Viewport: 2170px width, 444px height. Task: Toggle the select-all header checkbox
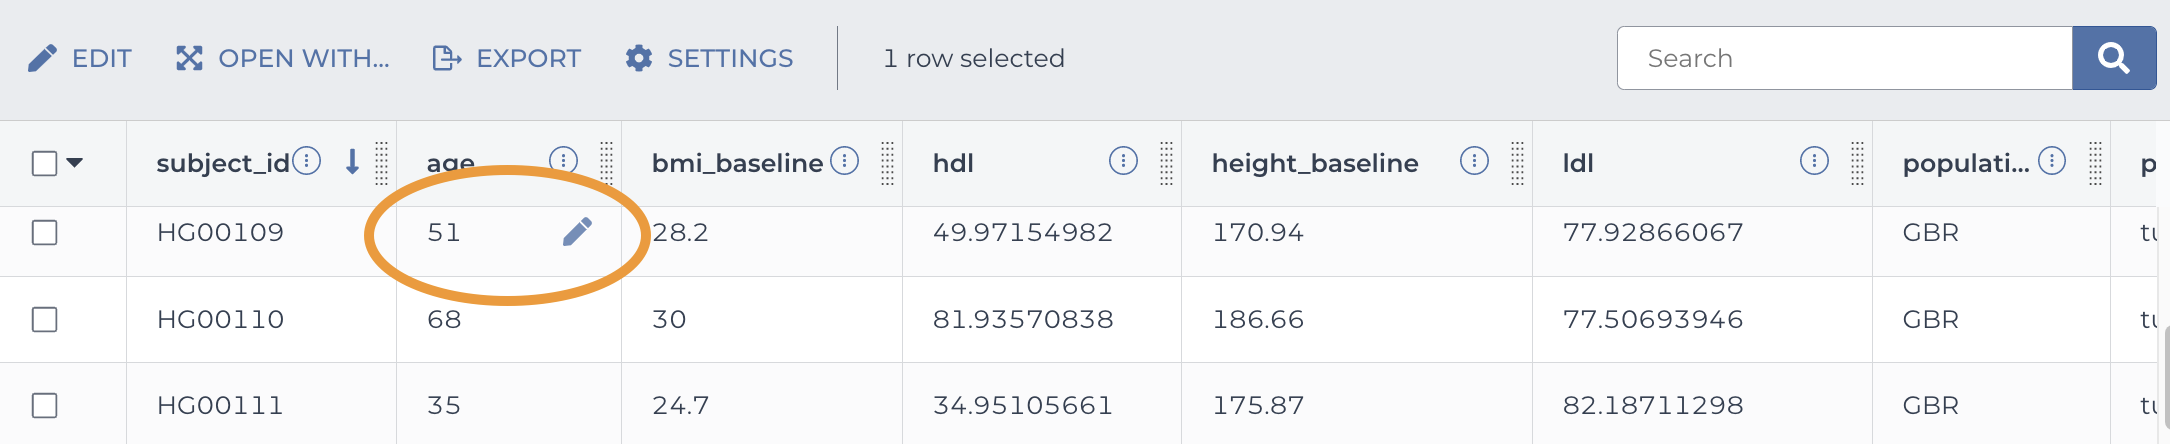click(x=45, y=163)
